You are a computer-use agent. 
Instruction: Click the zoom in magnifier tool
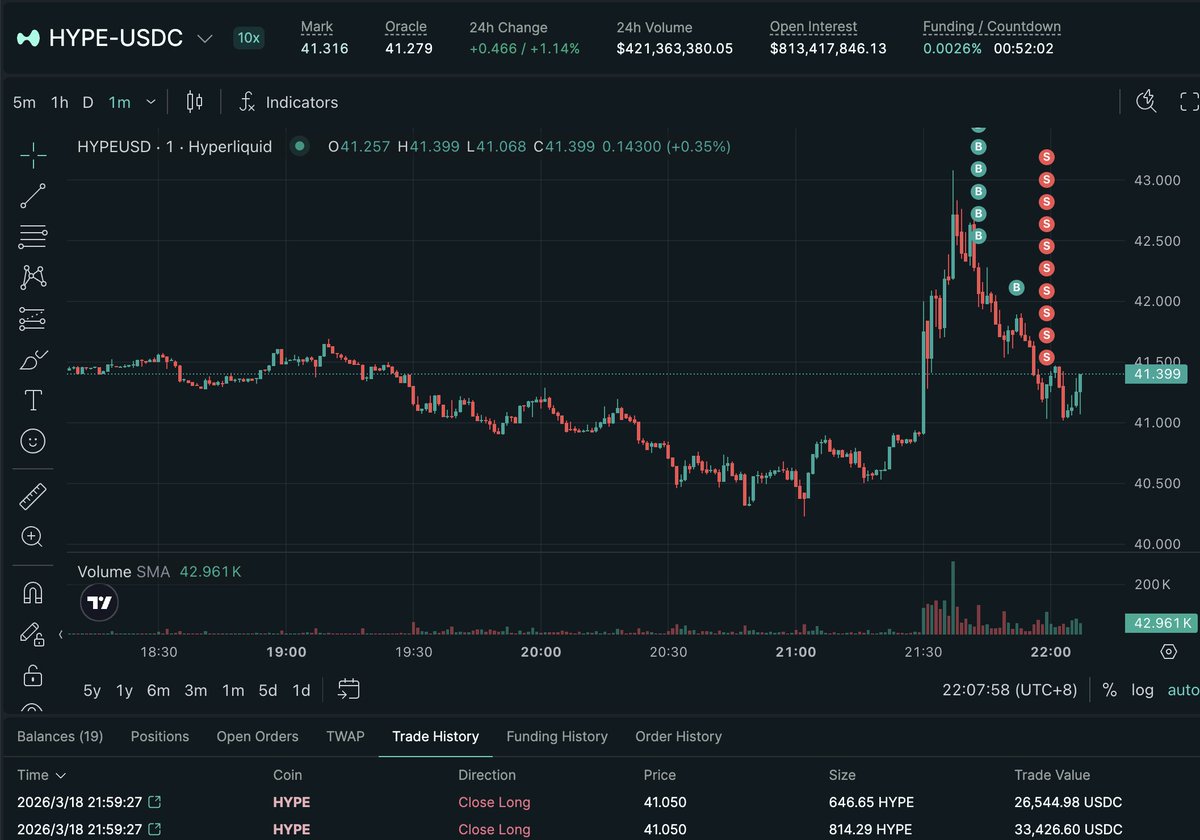pos(33,537)
